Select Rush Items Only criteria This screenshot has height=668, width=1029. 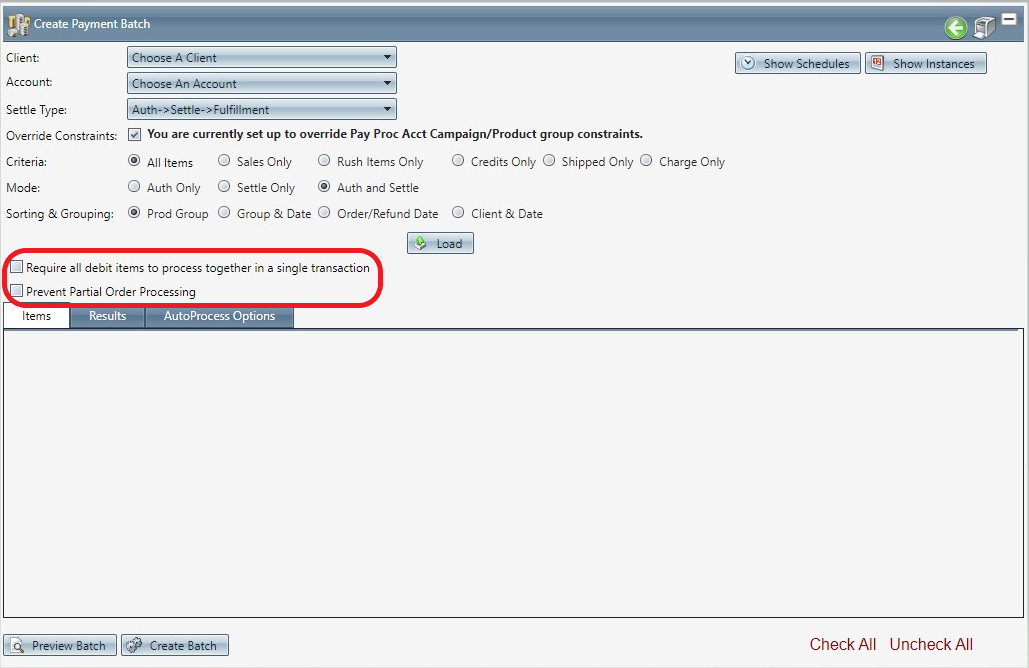324,161
